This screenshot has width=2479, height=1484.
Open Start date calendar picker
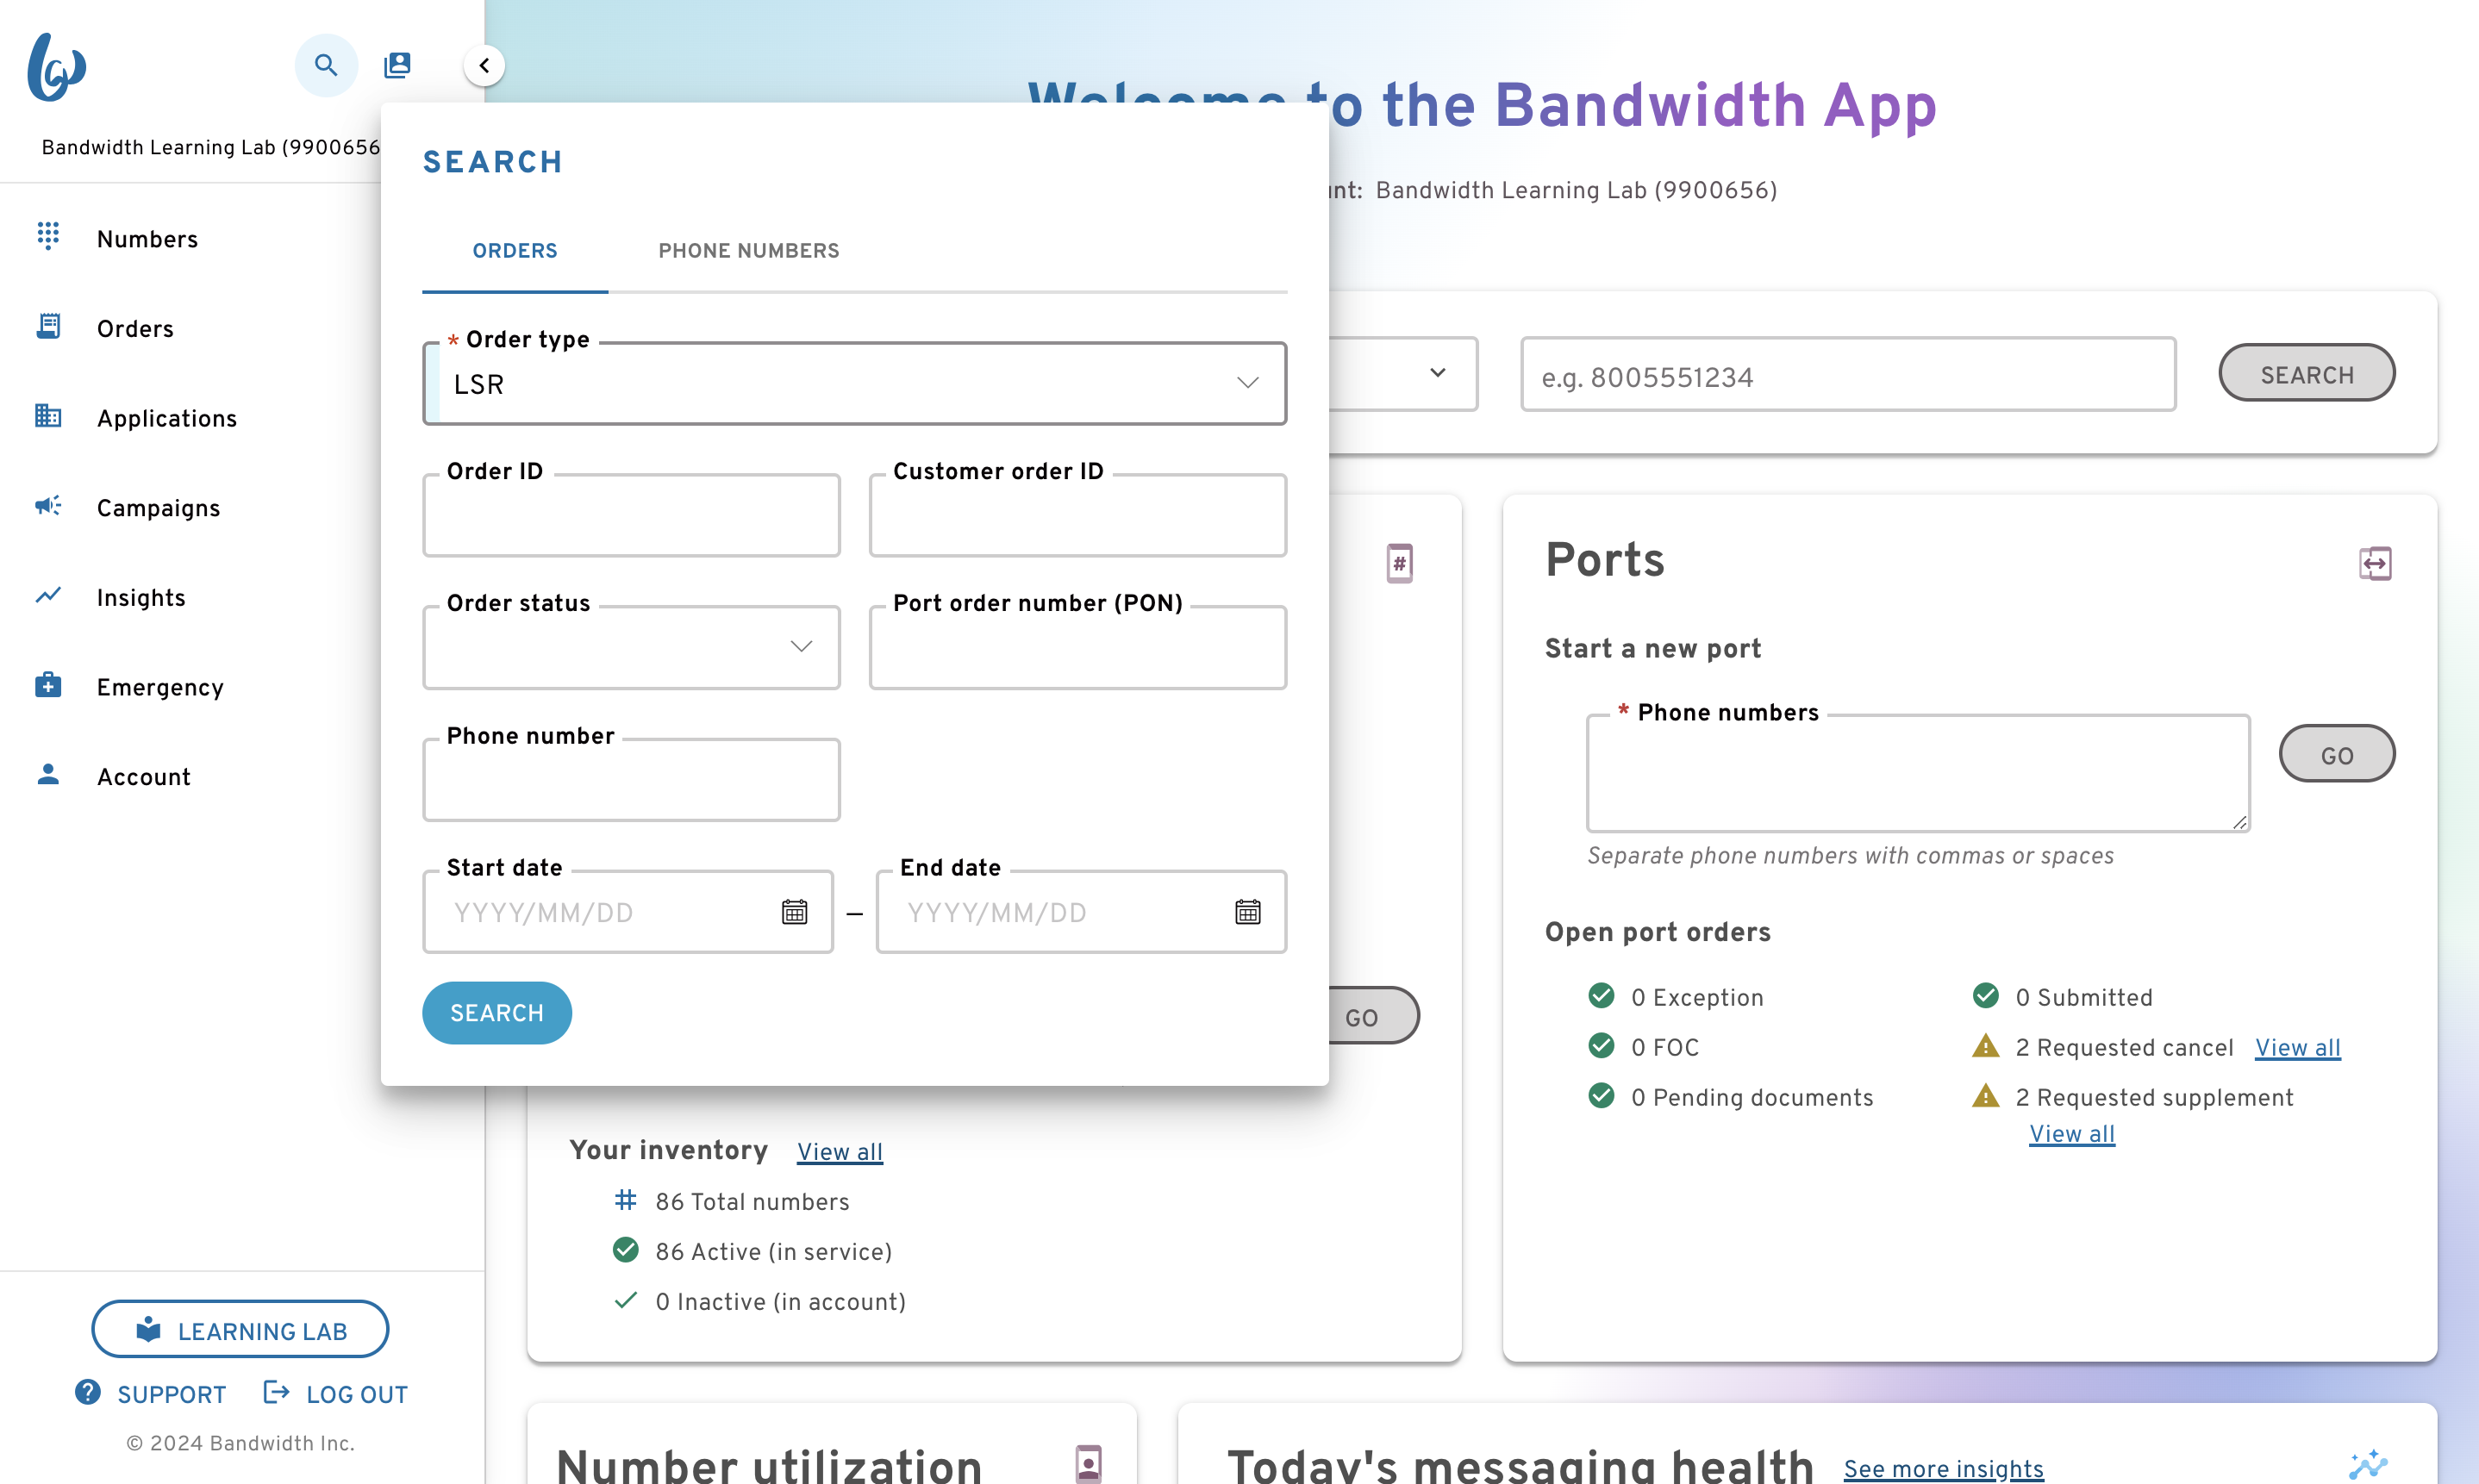(x=795, y=912)
